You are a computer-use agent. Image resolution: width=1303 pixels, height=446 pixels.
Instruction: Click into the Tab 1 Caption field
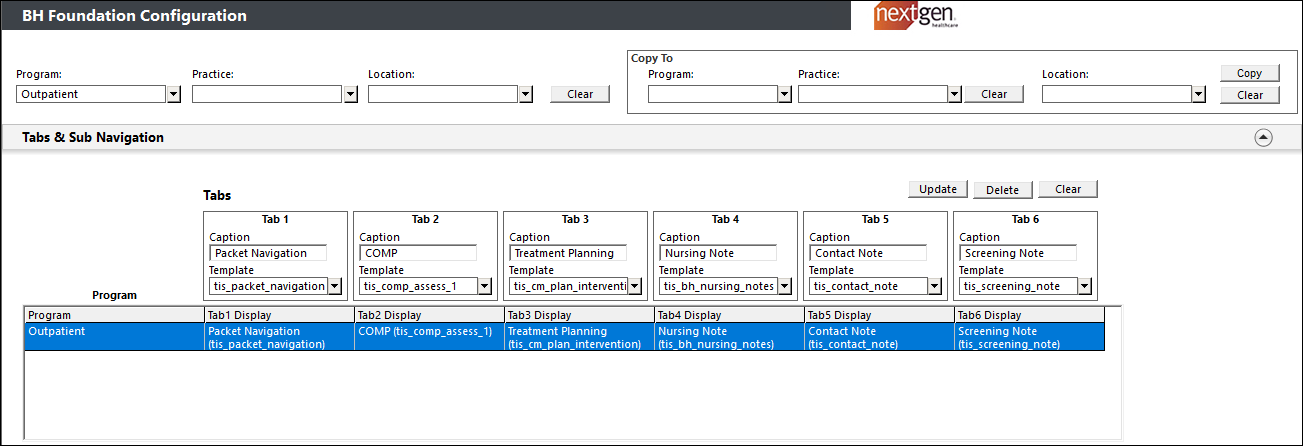[267, 253]
